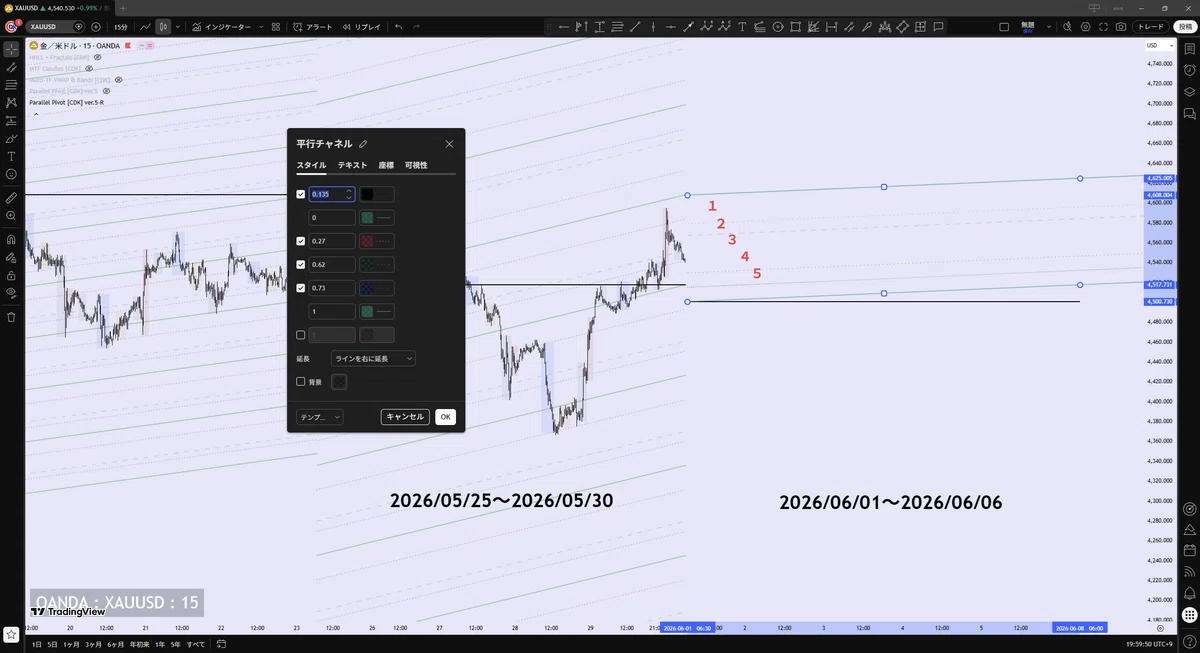
Task: Take a snapshot with the camera icon
Action: click(x=1121, y=27)
